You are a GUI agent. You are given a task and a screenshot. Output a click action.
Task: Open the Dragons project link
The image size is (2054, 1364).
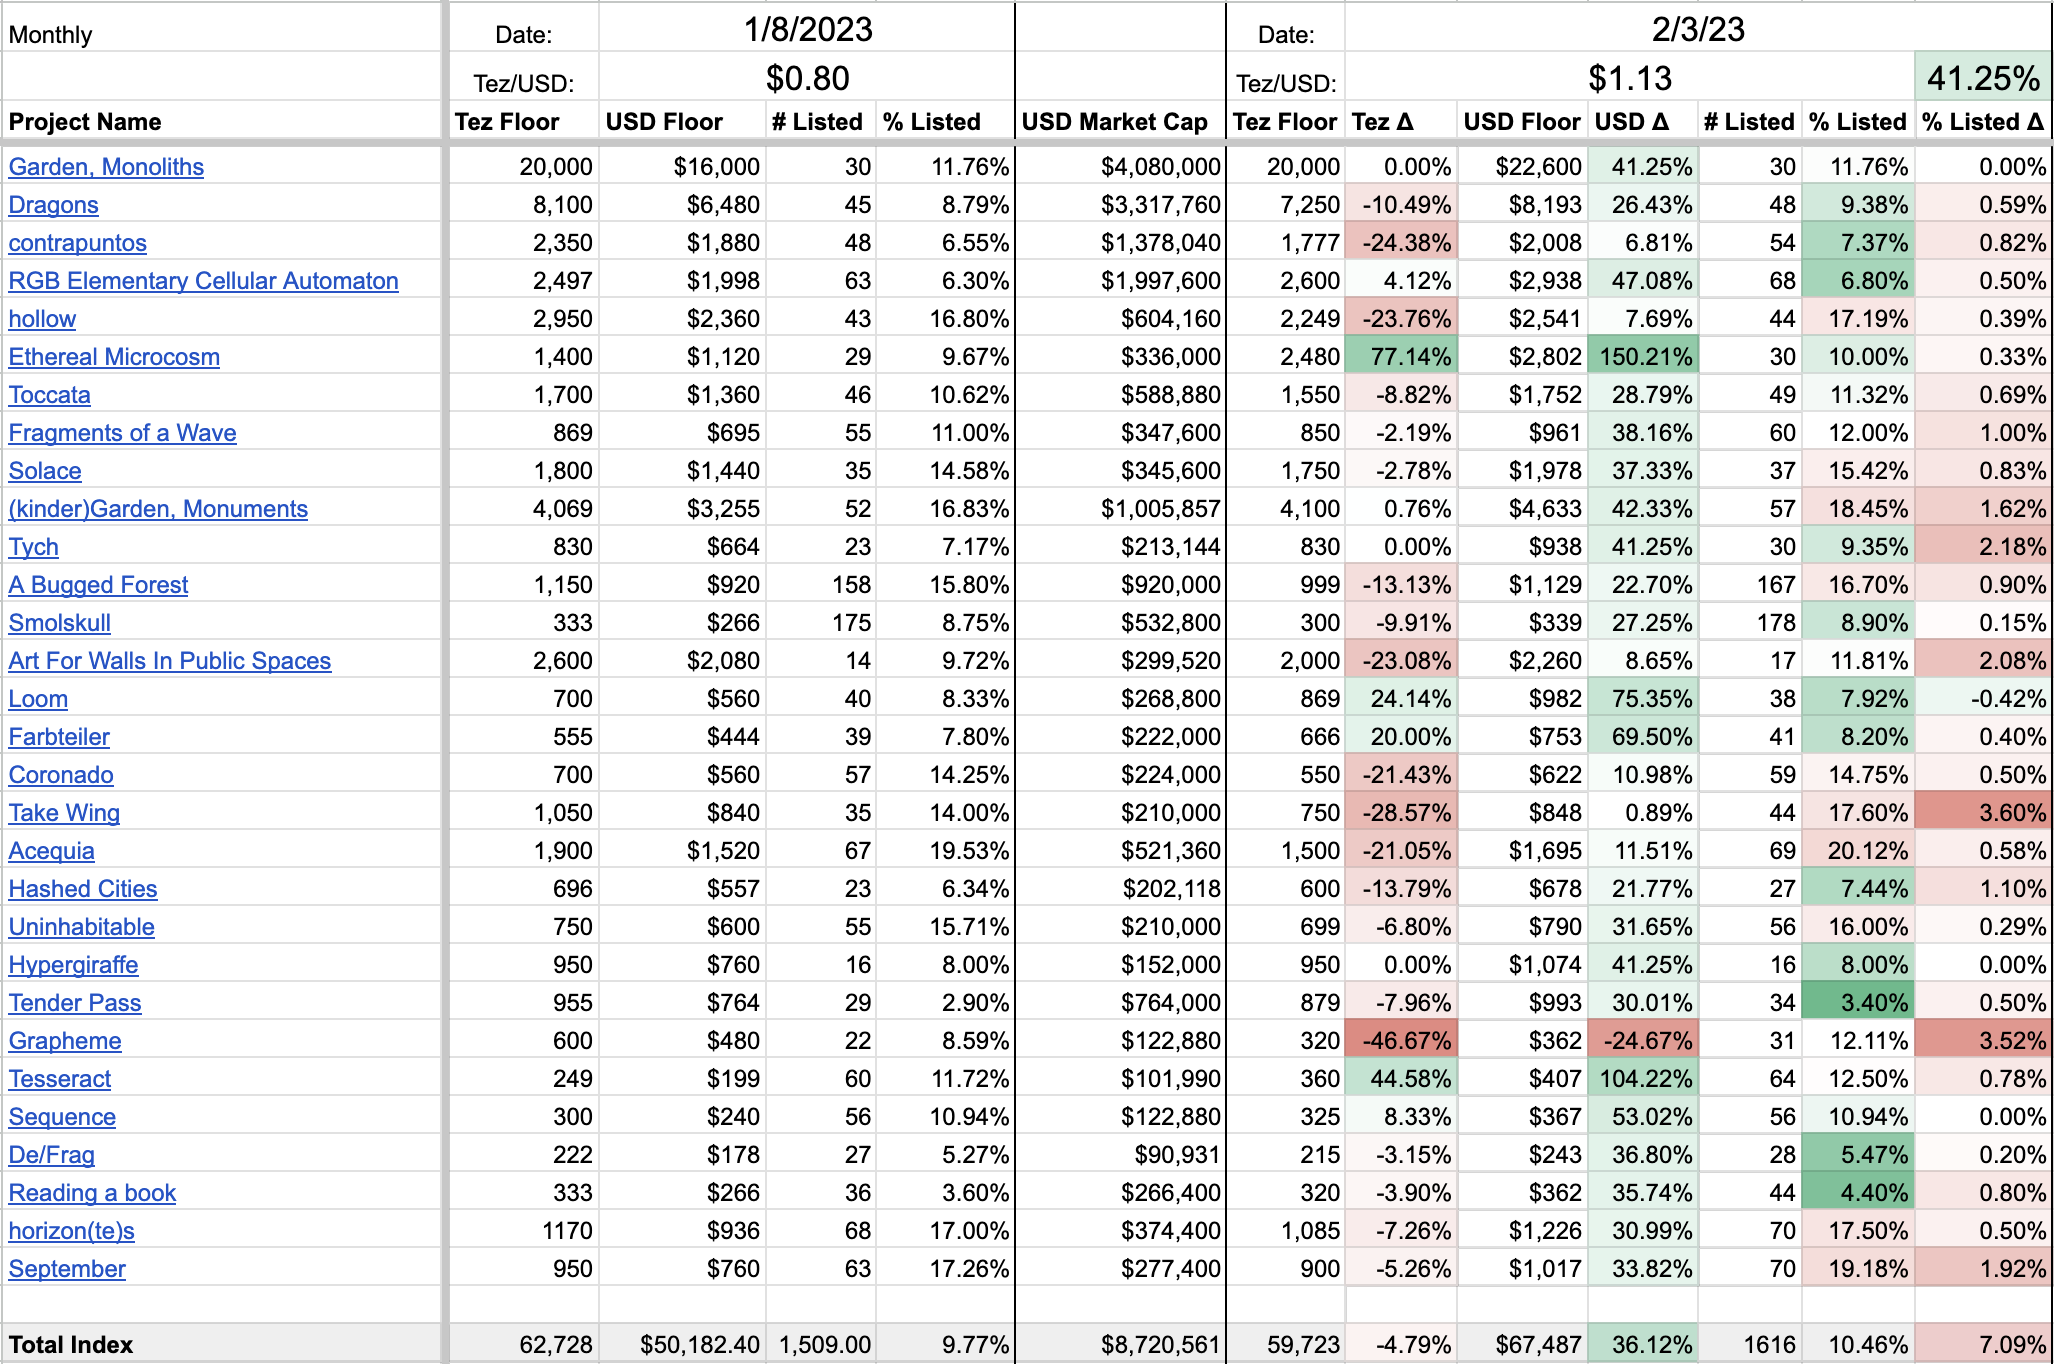(x=54, y=205)
